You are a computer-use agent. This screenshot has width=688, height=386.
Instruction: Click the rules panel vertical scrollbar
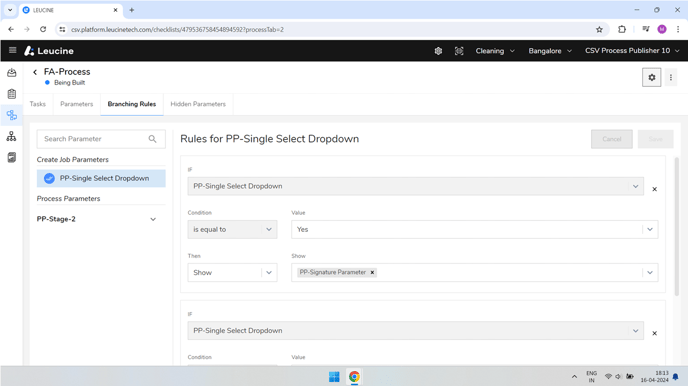pyautogui.click(x=677, y=228)
